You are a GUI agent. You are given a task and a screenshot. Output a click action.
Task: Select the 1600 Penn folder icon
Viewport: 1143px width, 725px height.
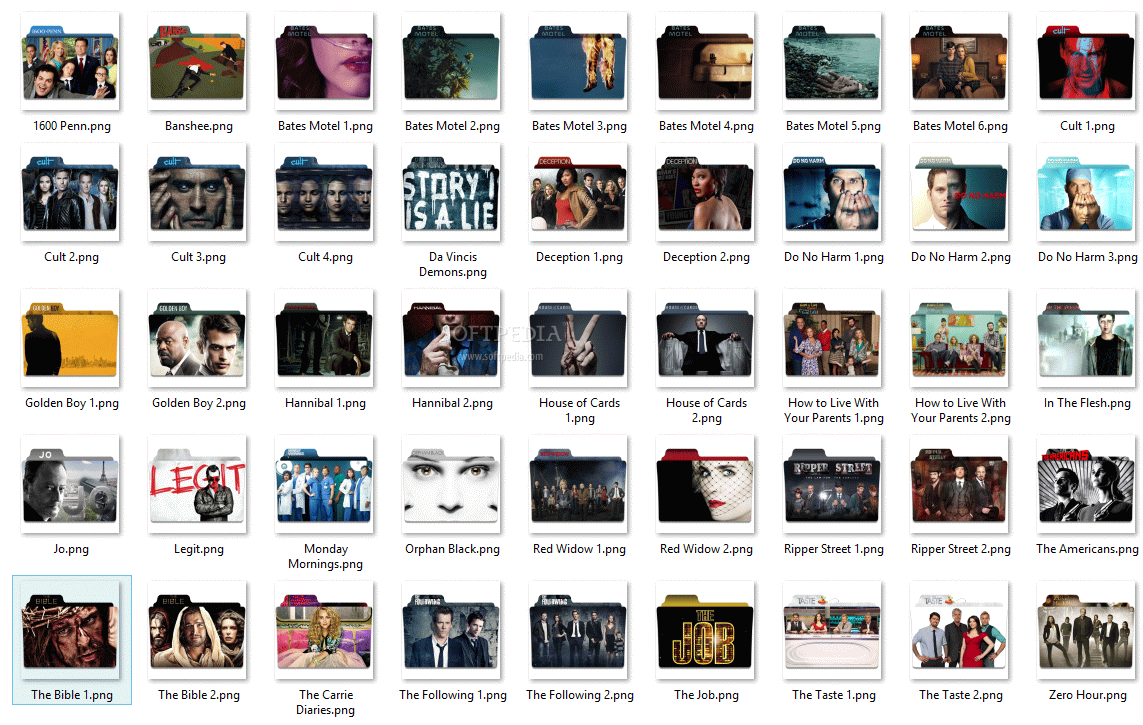tap(71, 61)
